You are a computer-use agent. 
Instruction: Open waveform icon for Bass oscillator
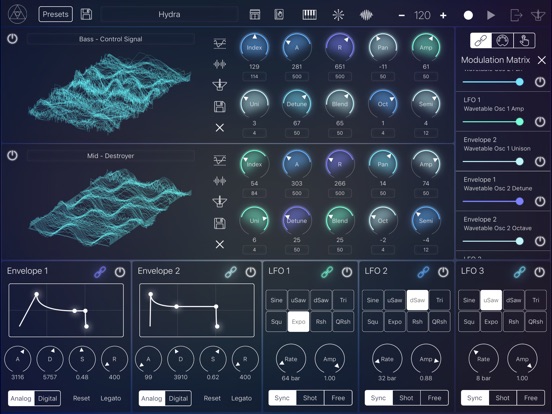[220, 64]
